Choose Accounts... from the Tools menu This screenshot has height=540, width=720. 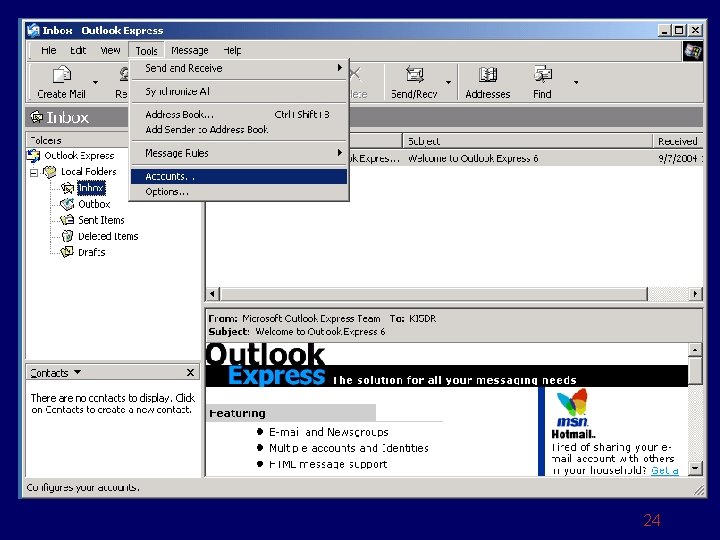[239, 176]
